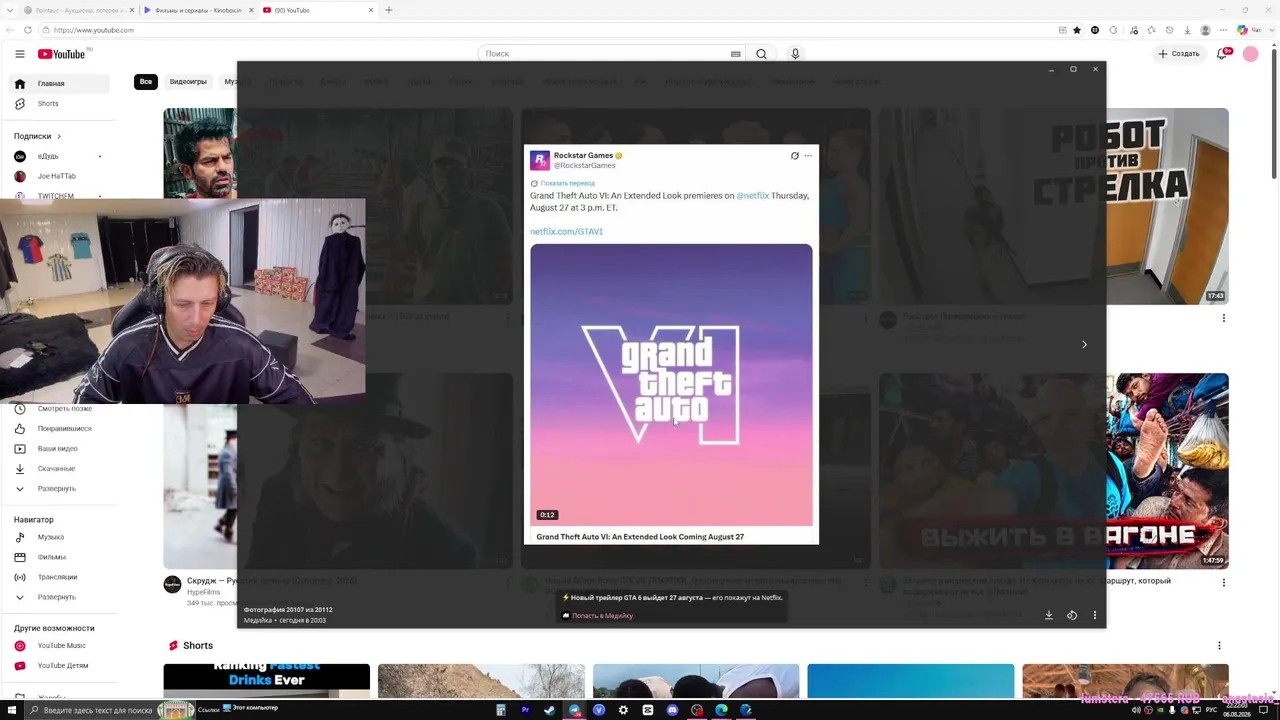Open Settings gear from the taskbar
Image resolution: width=1280 pixels, height=720 pixels.
tap(623, 710)
